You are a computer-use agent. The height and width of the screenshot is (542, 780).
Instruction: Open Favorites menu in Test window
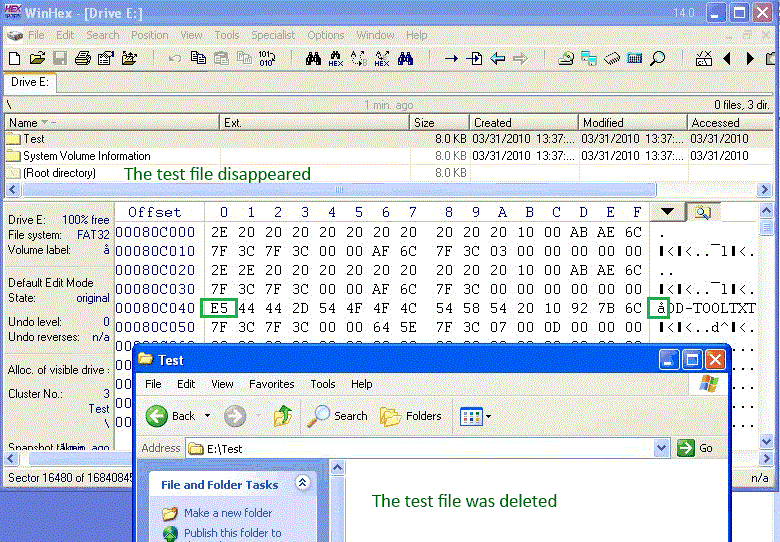click(272, 384)
